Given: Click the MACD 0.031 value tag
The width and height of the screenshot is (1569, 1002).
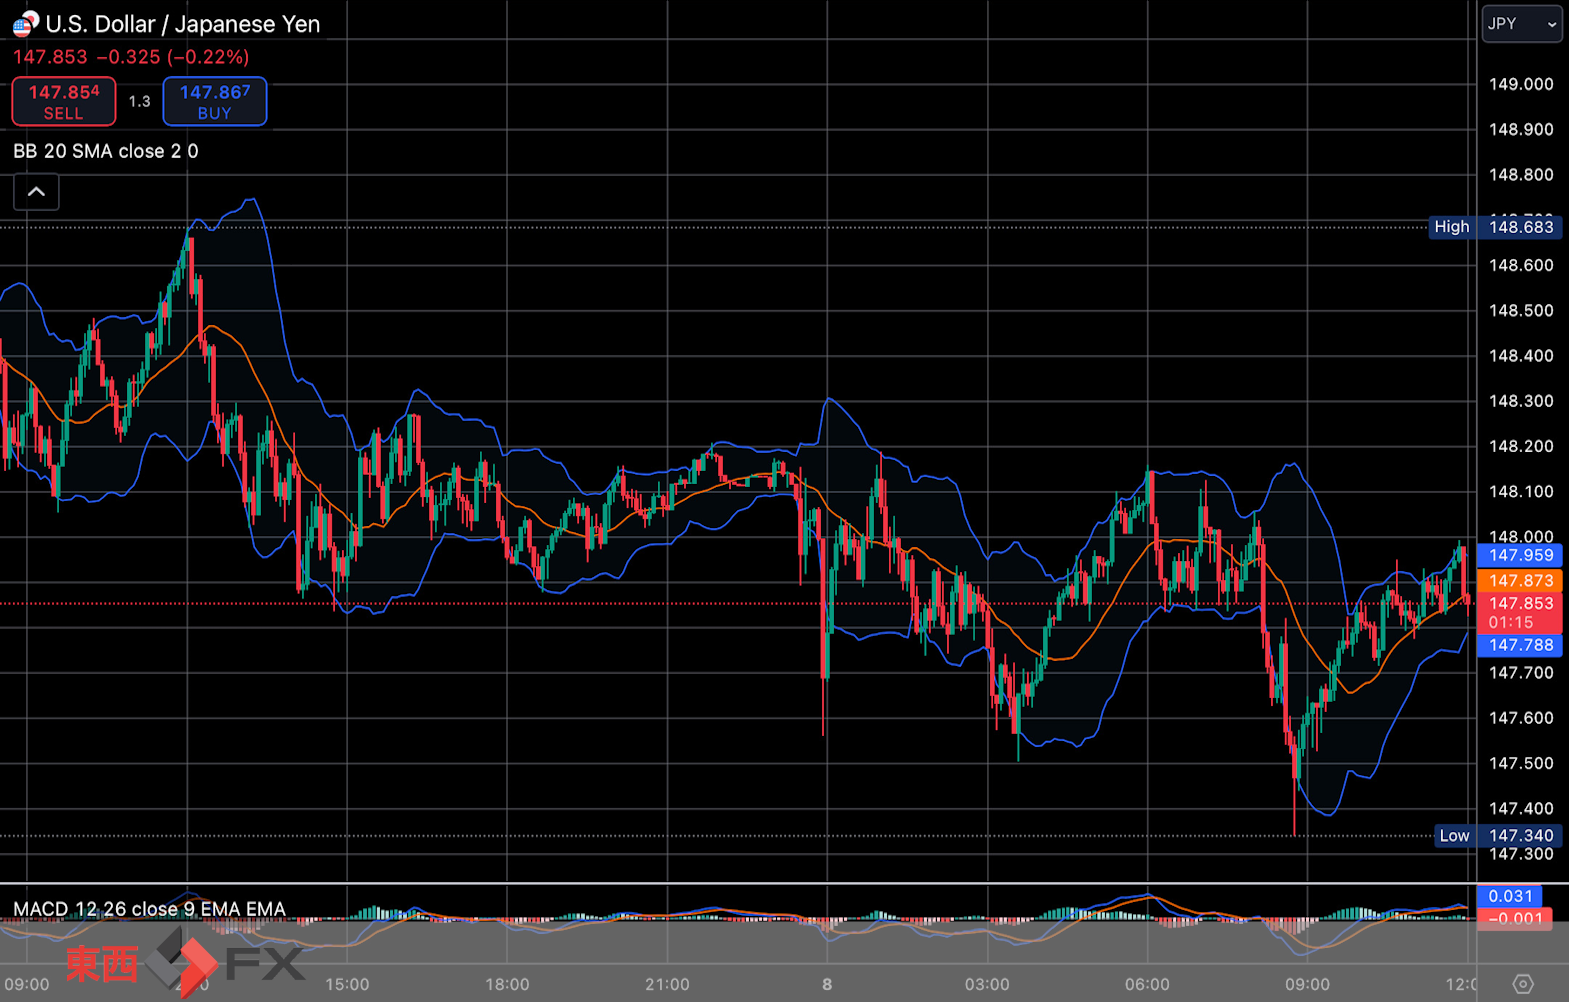Looking at the screenshot, I should click(x=1510, y=896).
